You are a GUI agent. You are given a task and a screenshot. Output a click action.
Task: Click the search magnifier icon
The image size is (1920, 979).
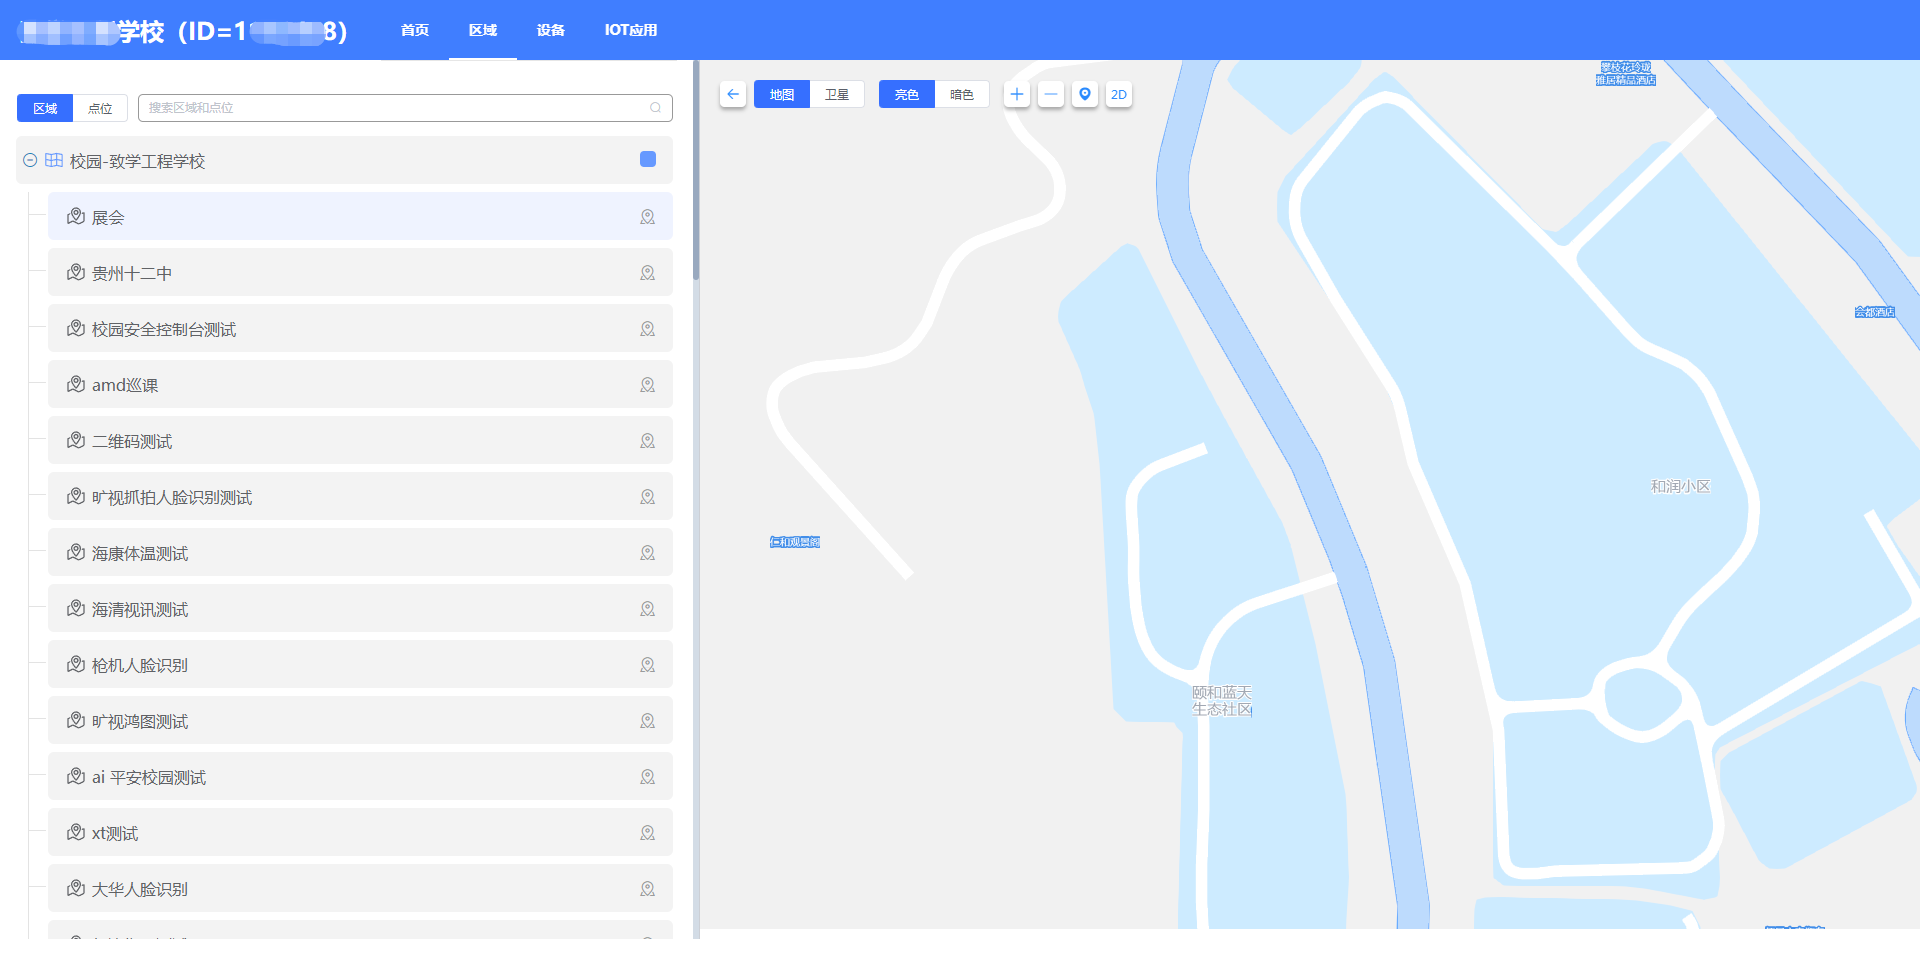[656, 108]
